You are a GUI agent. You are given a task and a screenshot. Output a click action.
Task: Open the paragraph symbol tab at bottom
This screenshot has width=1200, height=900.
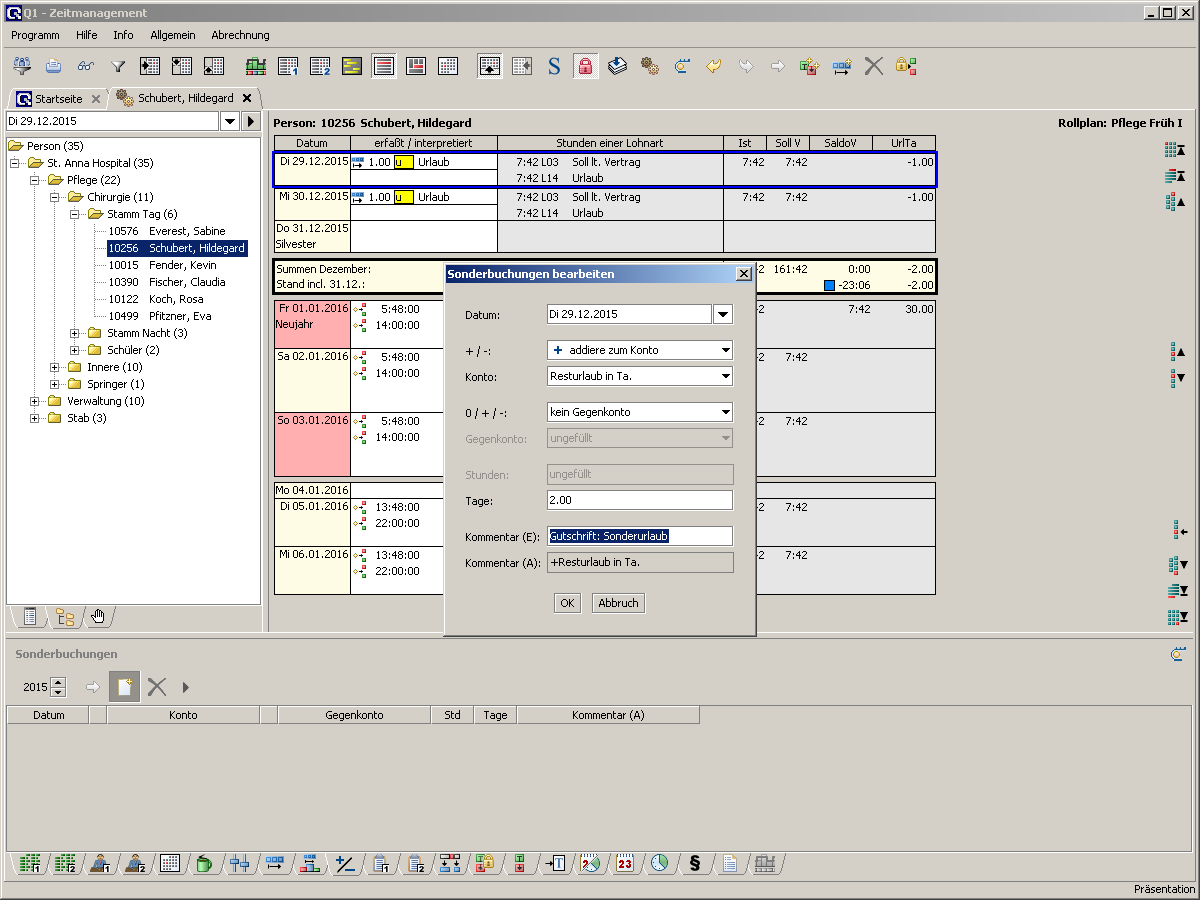click(x=694, y=863)
